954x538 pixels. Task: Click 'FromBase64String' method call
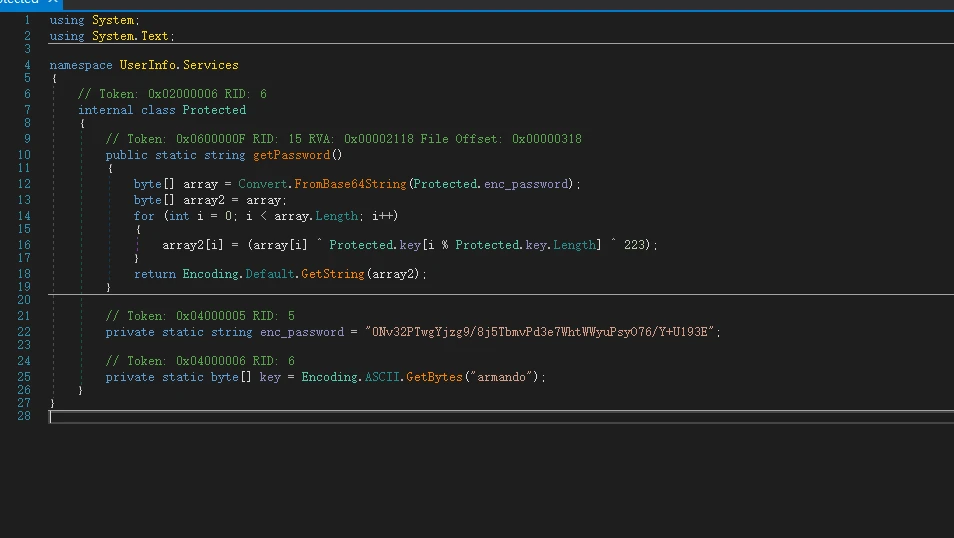(x=350, y=184)
